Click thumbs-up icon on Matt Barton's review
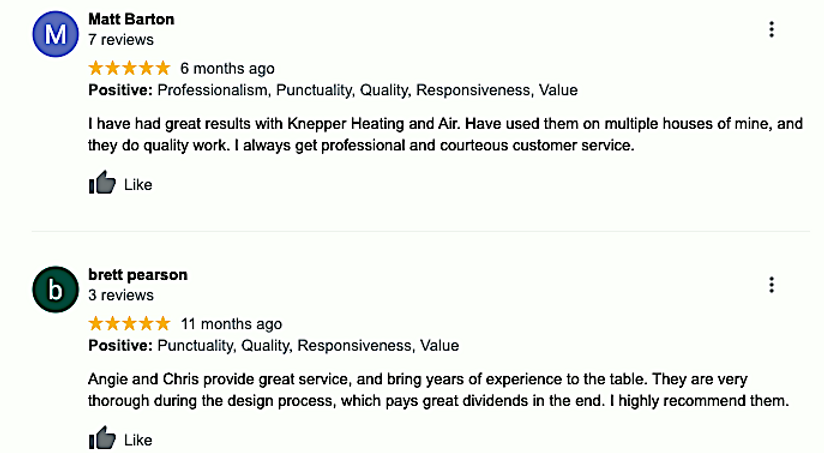 [102, 184]
